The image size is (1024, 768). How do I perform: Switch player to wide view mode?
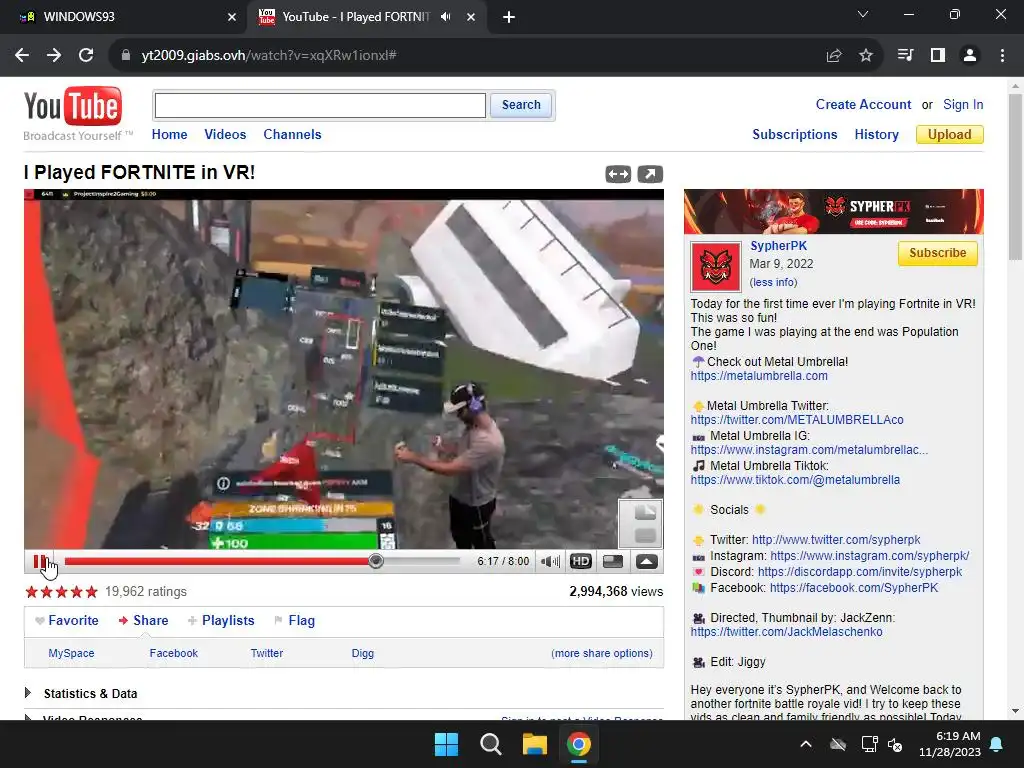tap(613, 561)
